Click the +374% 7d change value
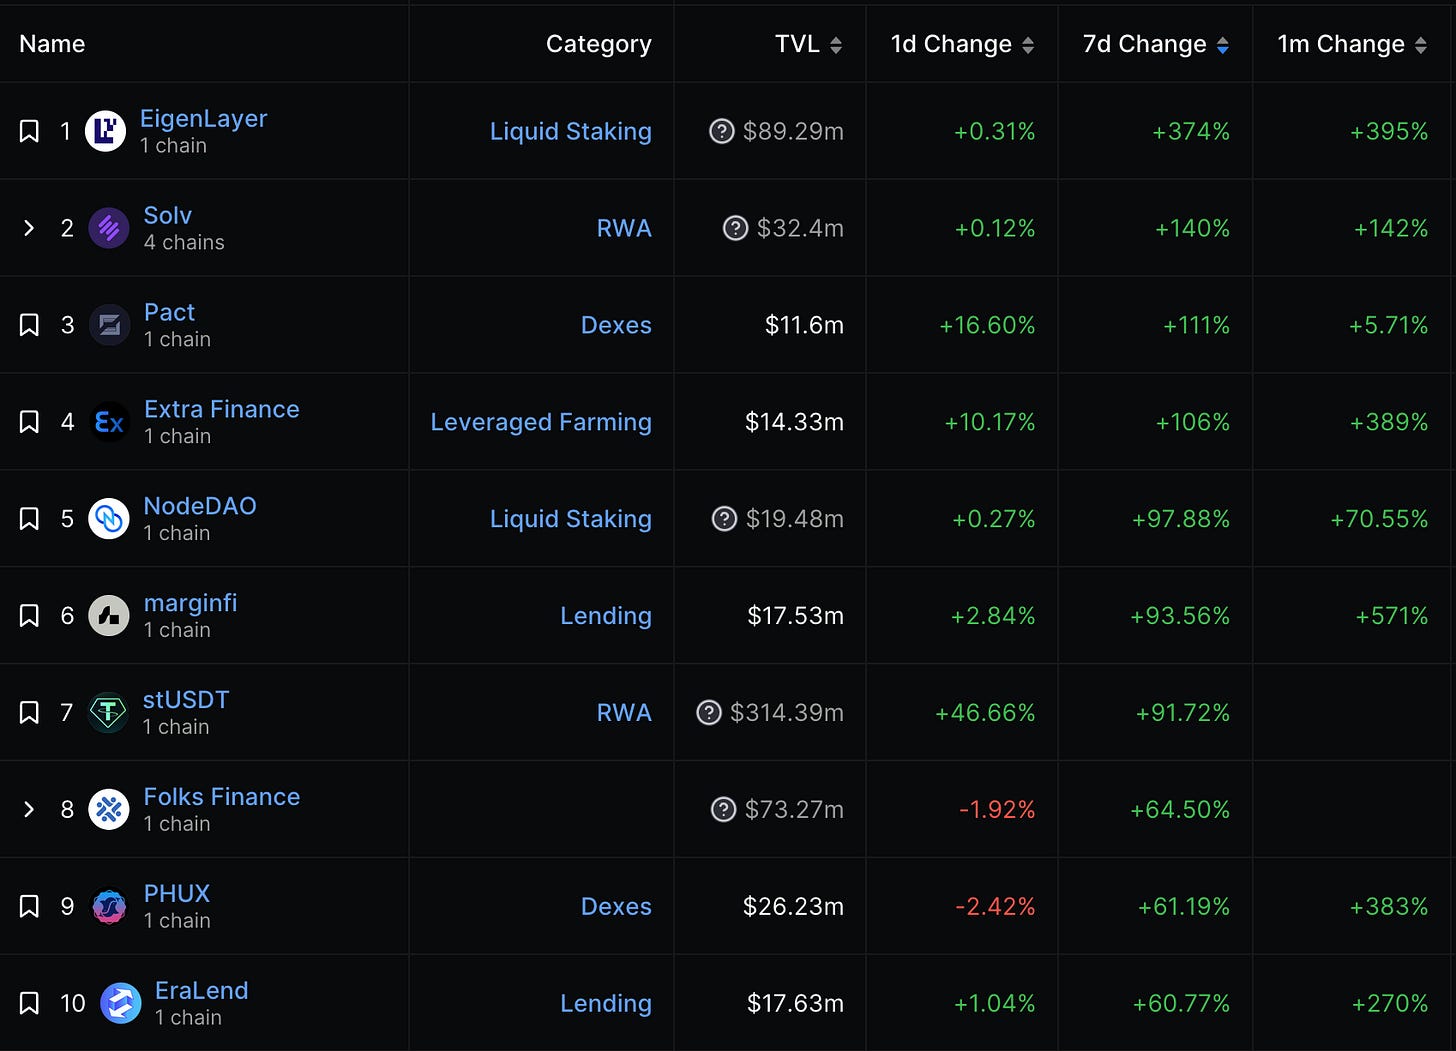Image resolution: width=1456 pixels, height=1051 pixels. (1191, 131)
